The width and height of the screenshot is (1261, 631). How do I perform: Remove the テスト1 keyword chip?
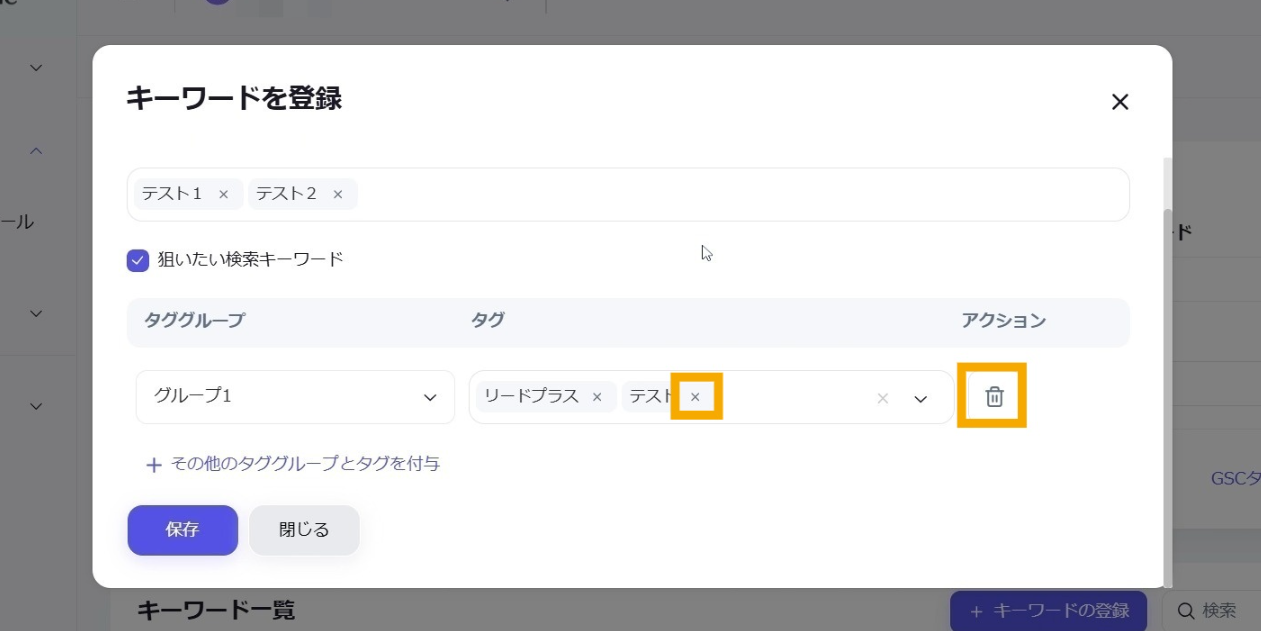pos(223,194)
